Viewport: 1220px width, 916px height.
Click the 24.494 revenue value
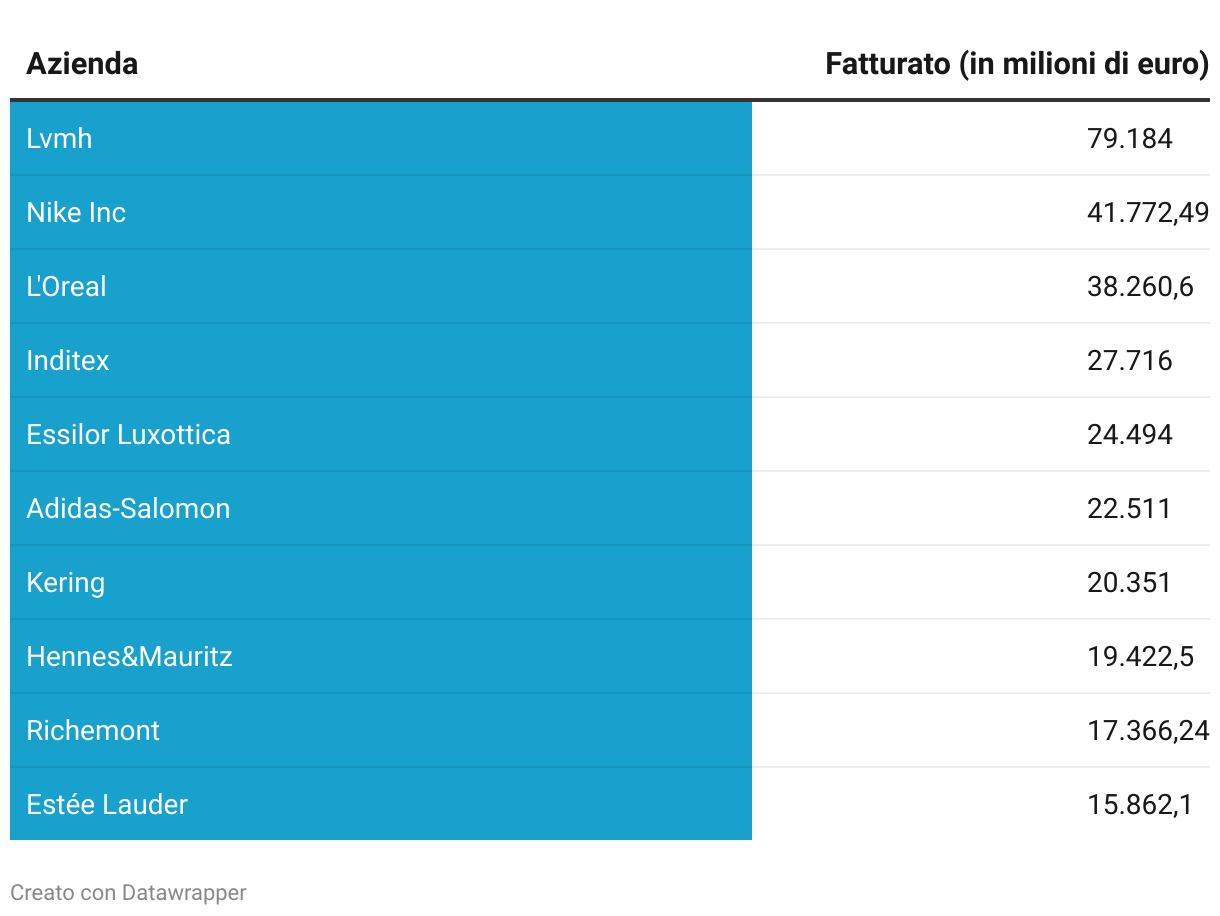click(x=1129, y=434)
